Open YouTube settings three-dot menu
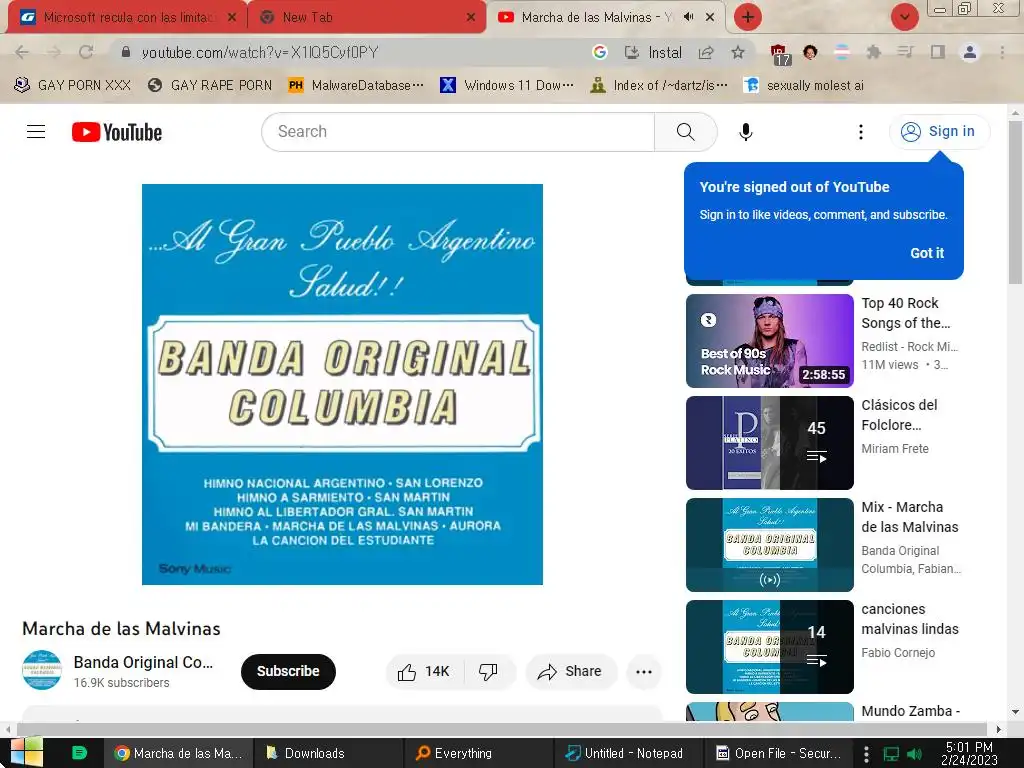The width and height of the screenshot is (1024, 768). click(861, 132)
